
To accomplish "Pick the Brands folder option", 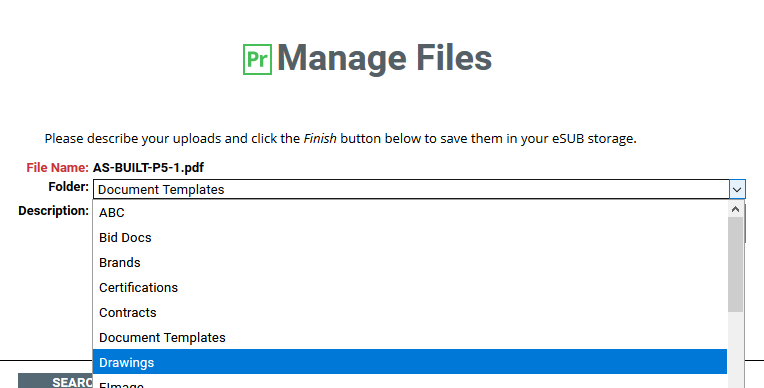I will coord(410,262).
